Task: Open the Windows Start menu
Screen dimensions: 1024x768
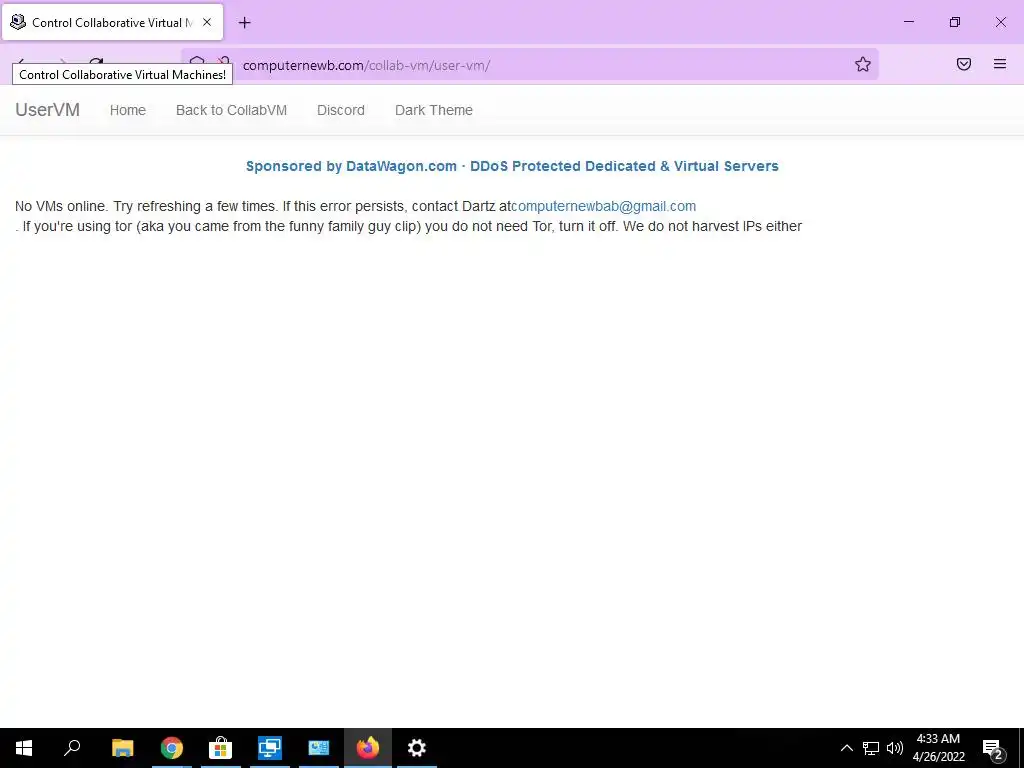Action: [24, 748]
